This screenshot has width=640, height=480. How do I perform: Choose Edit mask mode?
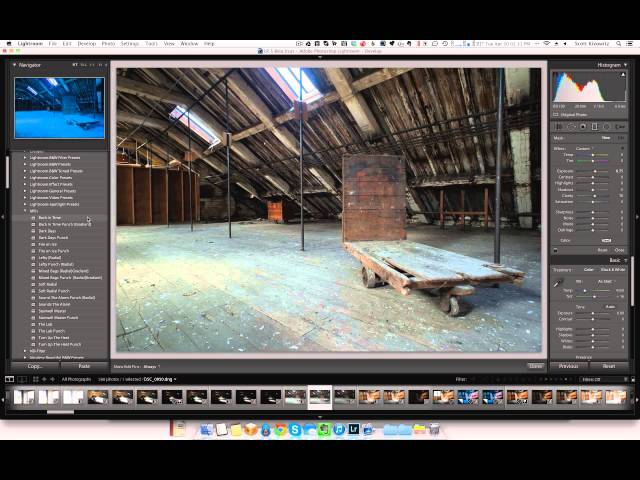[x=620, y=138]
